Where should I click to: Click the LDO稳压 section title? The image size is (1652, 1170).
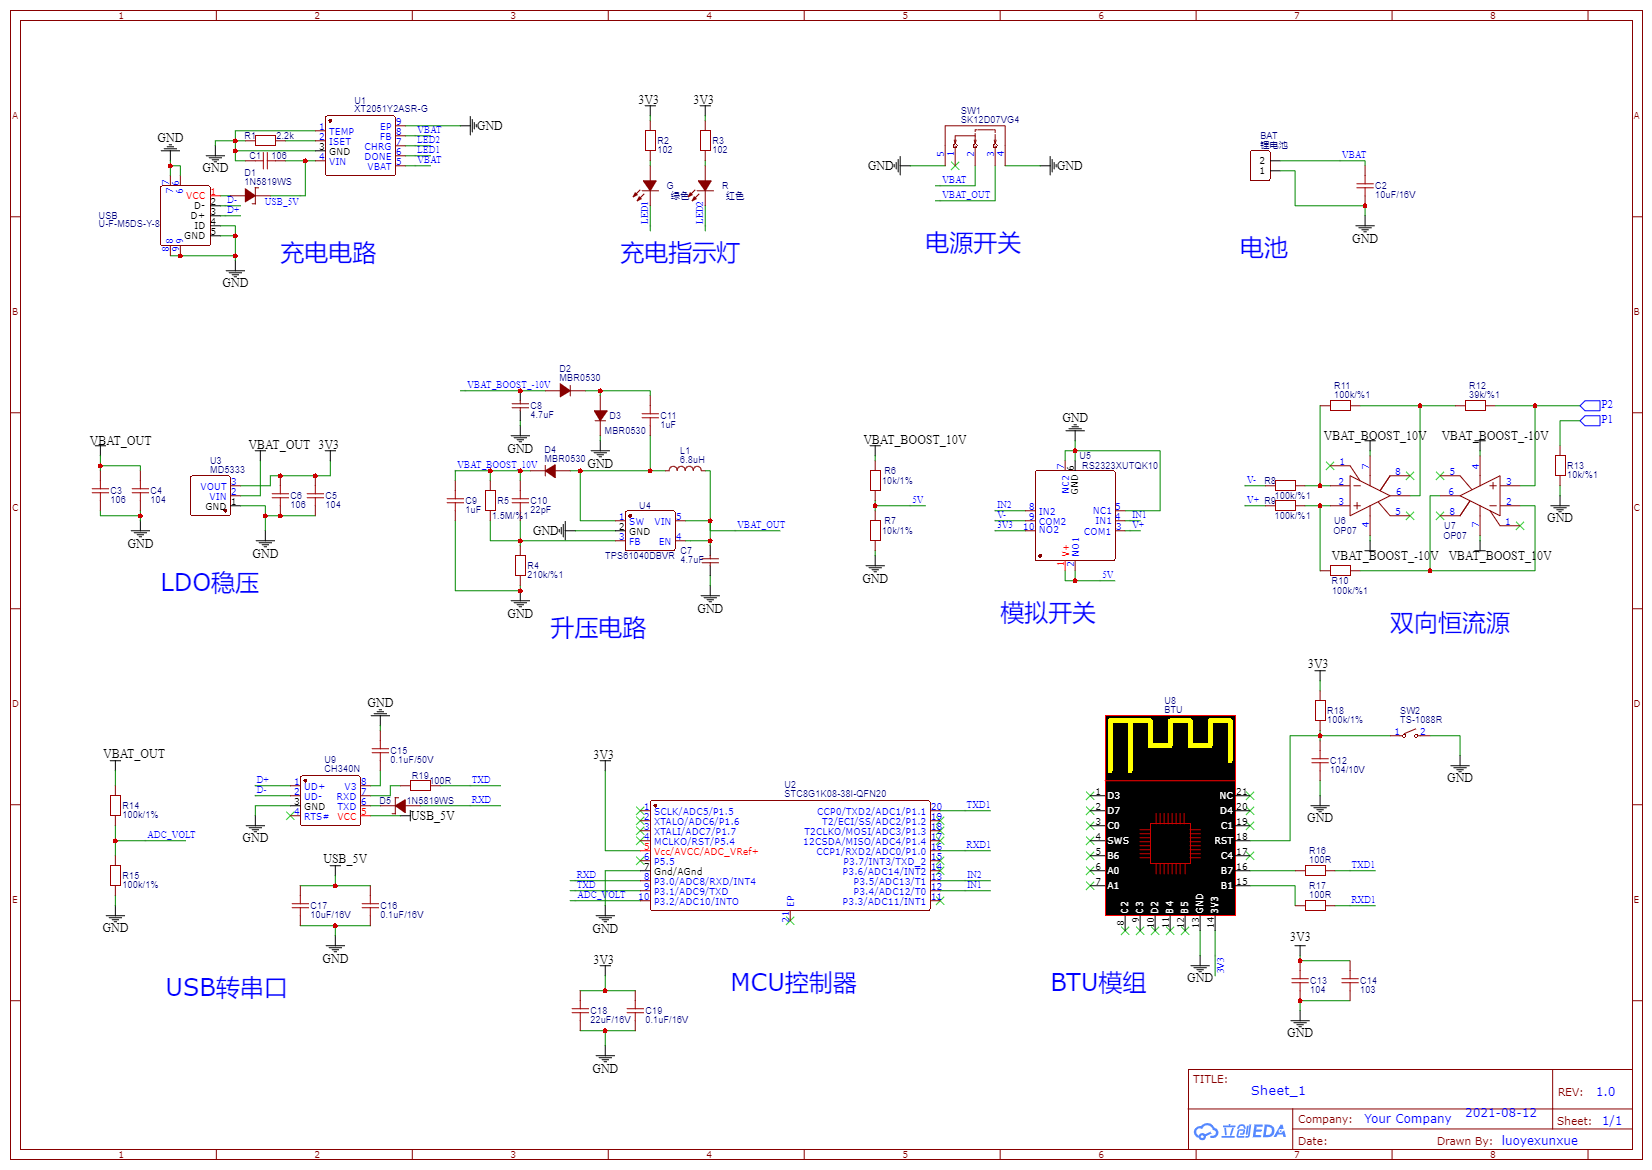(210, 583)
